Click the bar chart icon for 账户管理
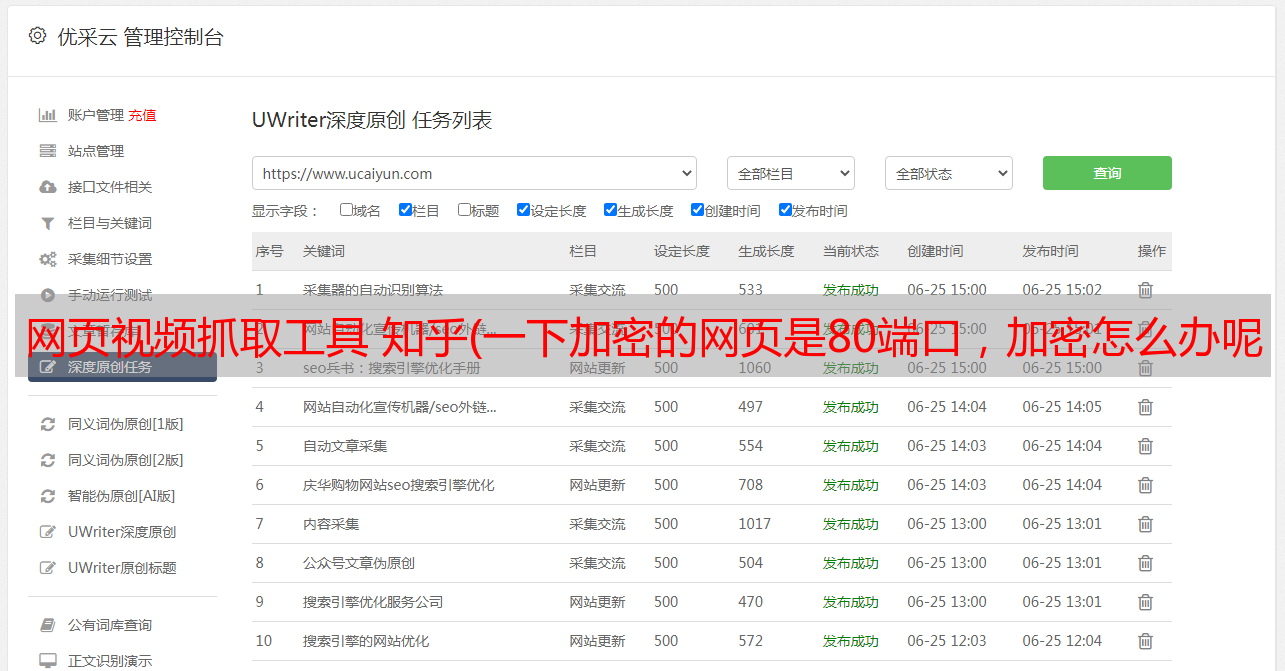Viewport: 1285px width, 671px height. coord(47,115)
